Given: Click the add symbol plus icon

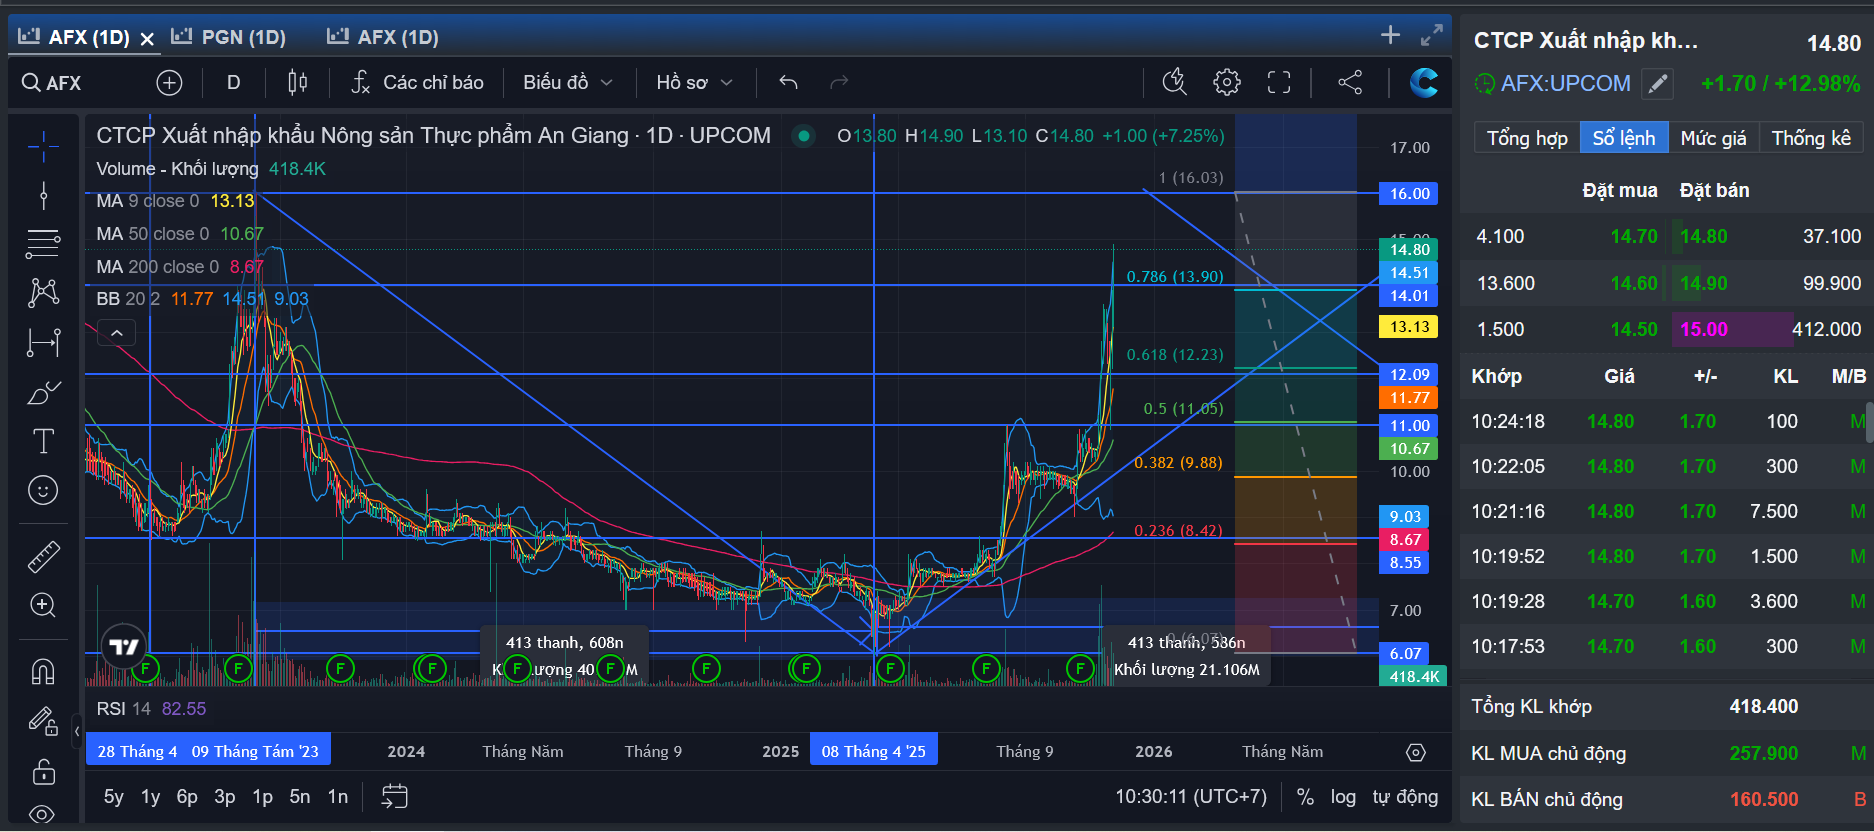Looking at the screenshot, I should pyautogui.click(x=169, y=83).
